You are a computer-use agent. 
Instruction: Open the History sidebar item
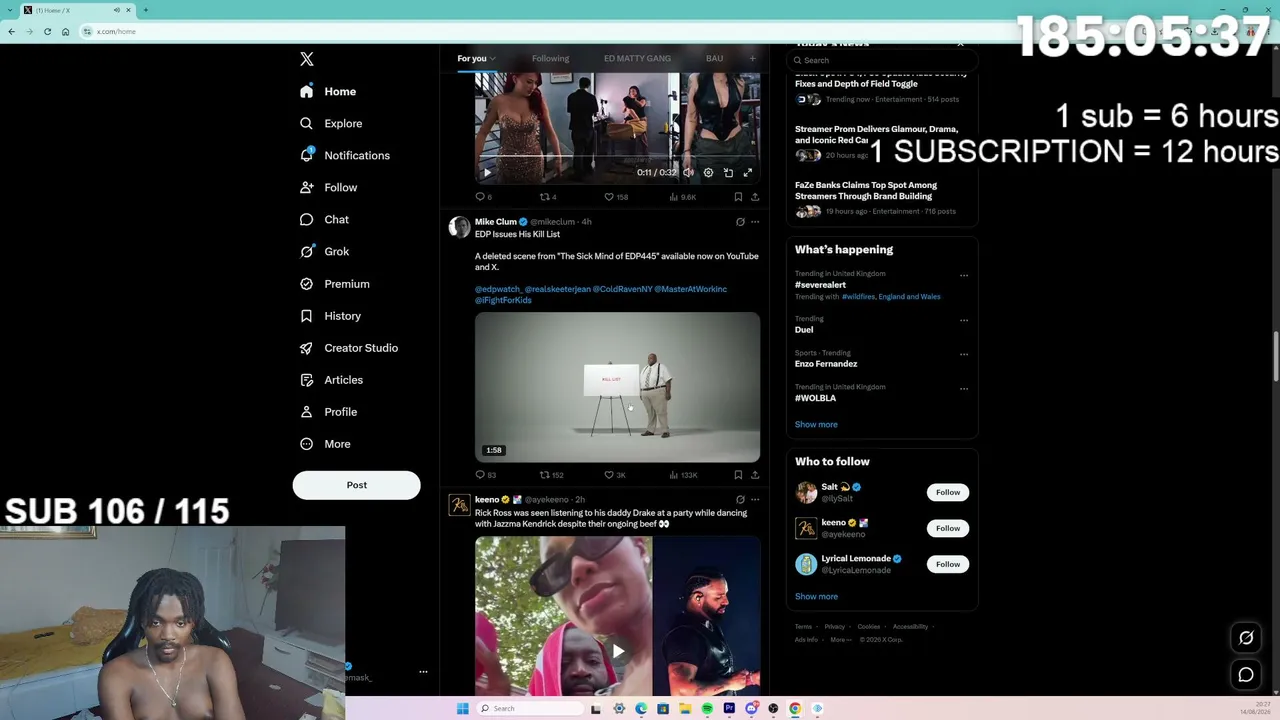point(330,316)
